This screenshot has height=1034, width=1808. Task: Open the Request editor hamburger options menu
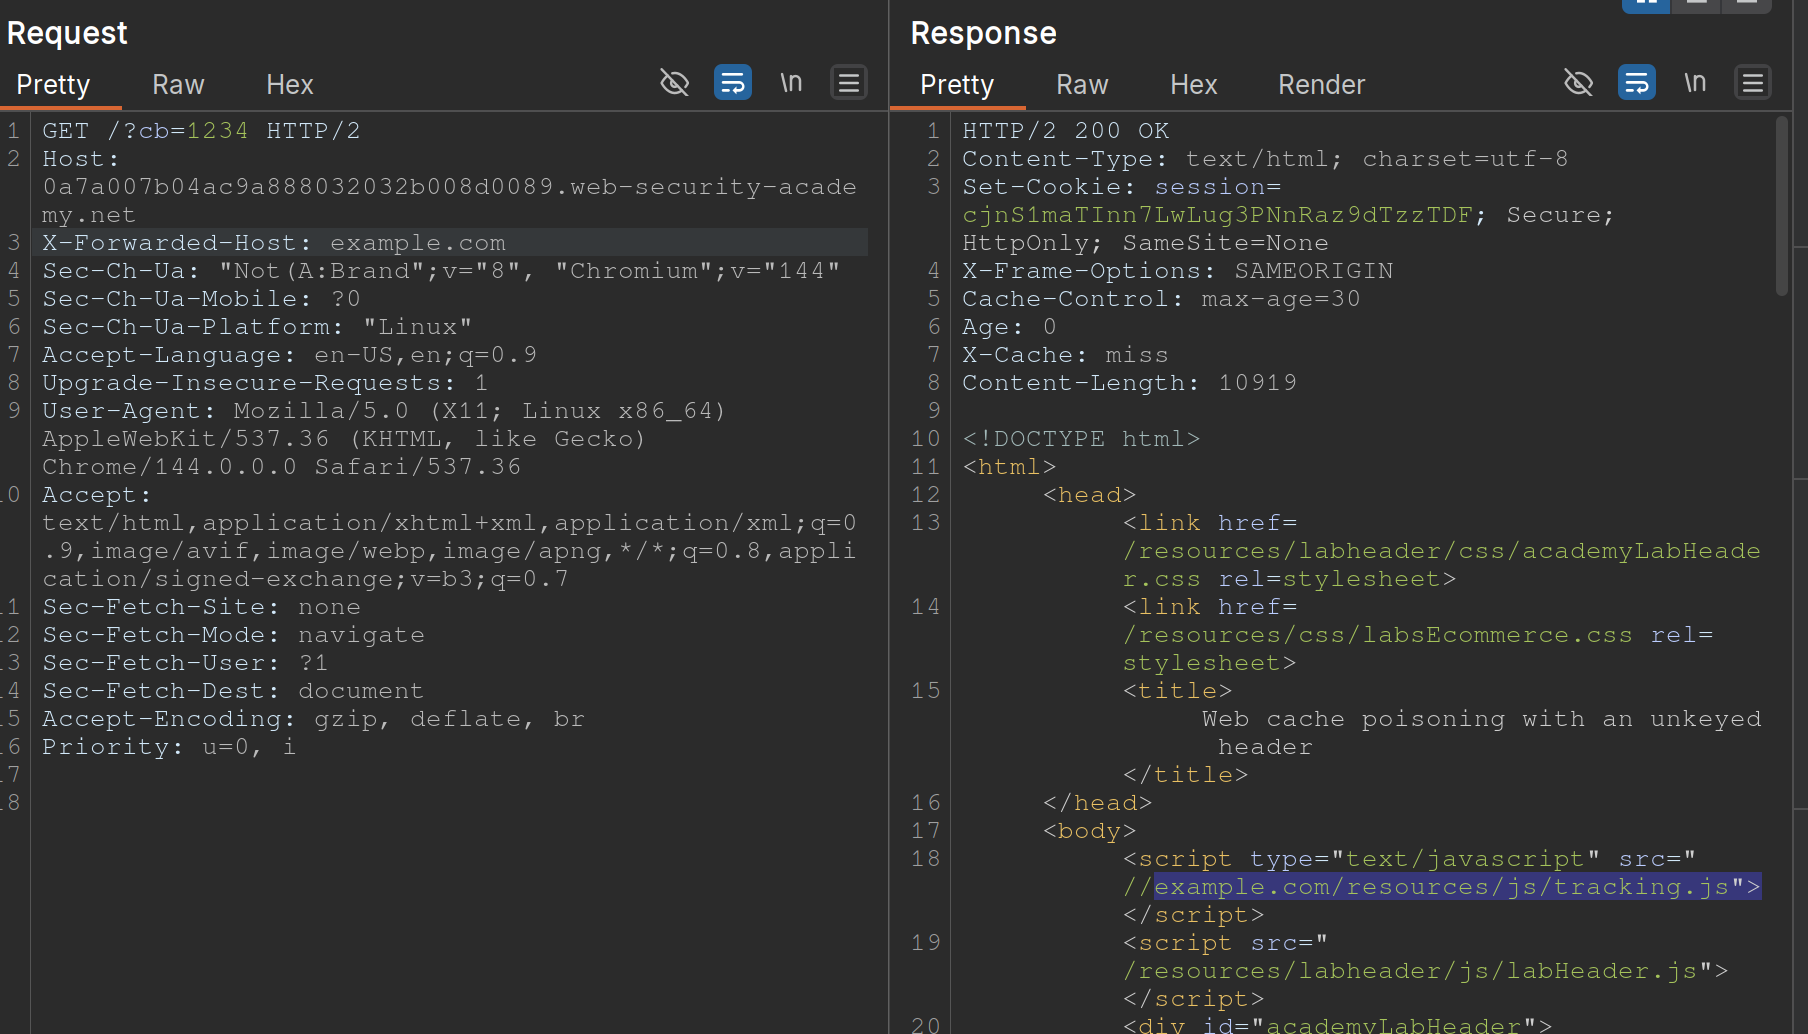(849, 83)
